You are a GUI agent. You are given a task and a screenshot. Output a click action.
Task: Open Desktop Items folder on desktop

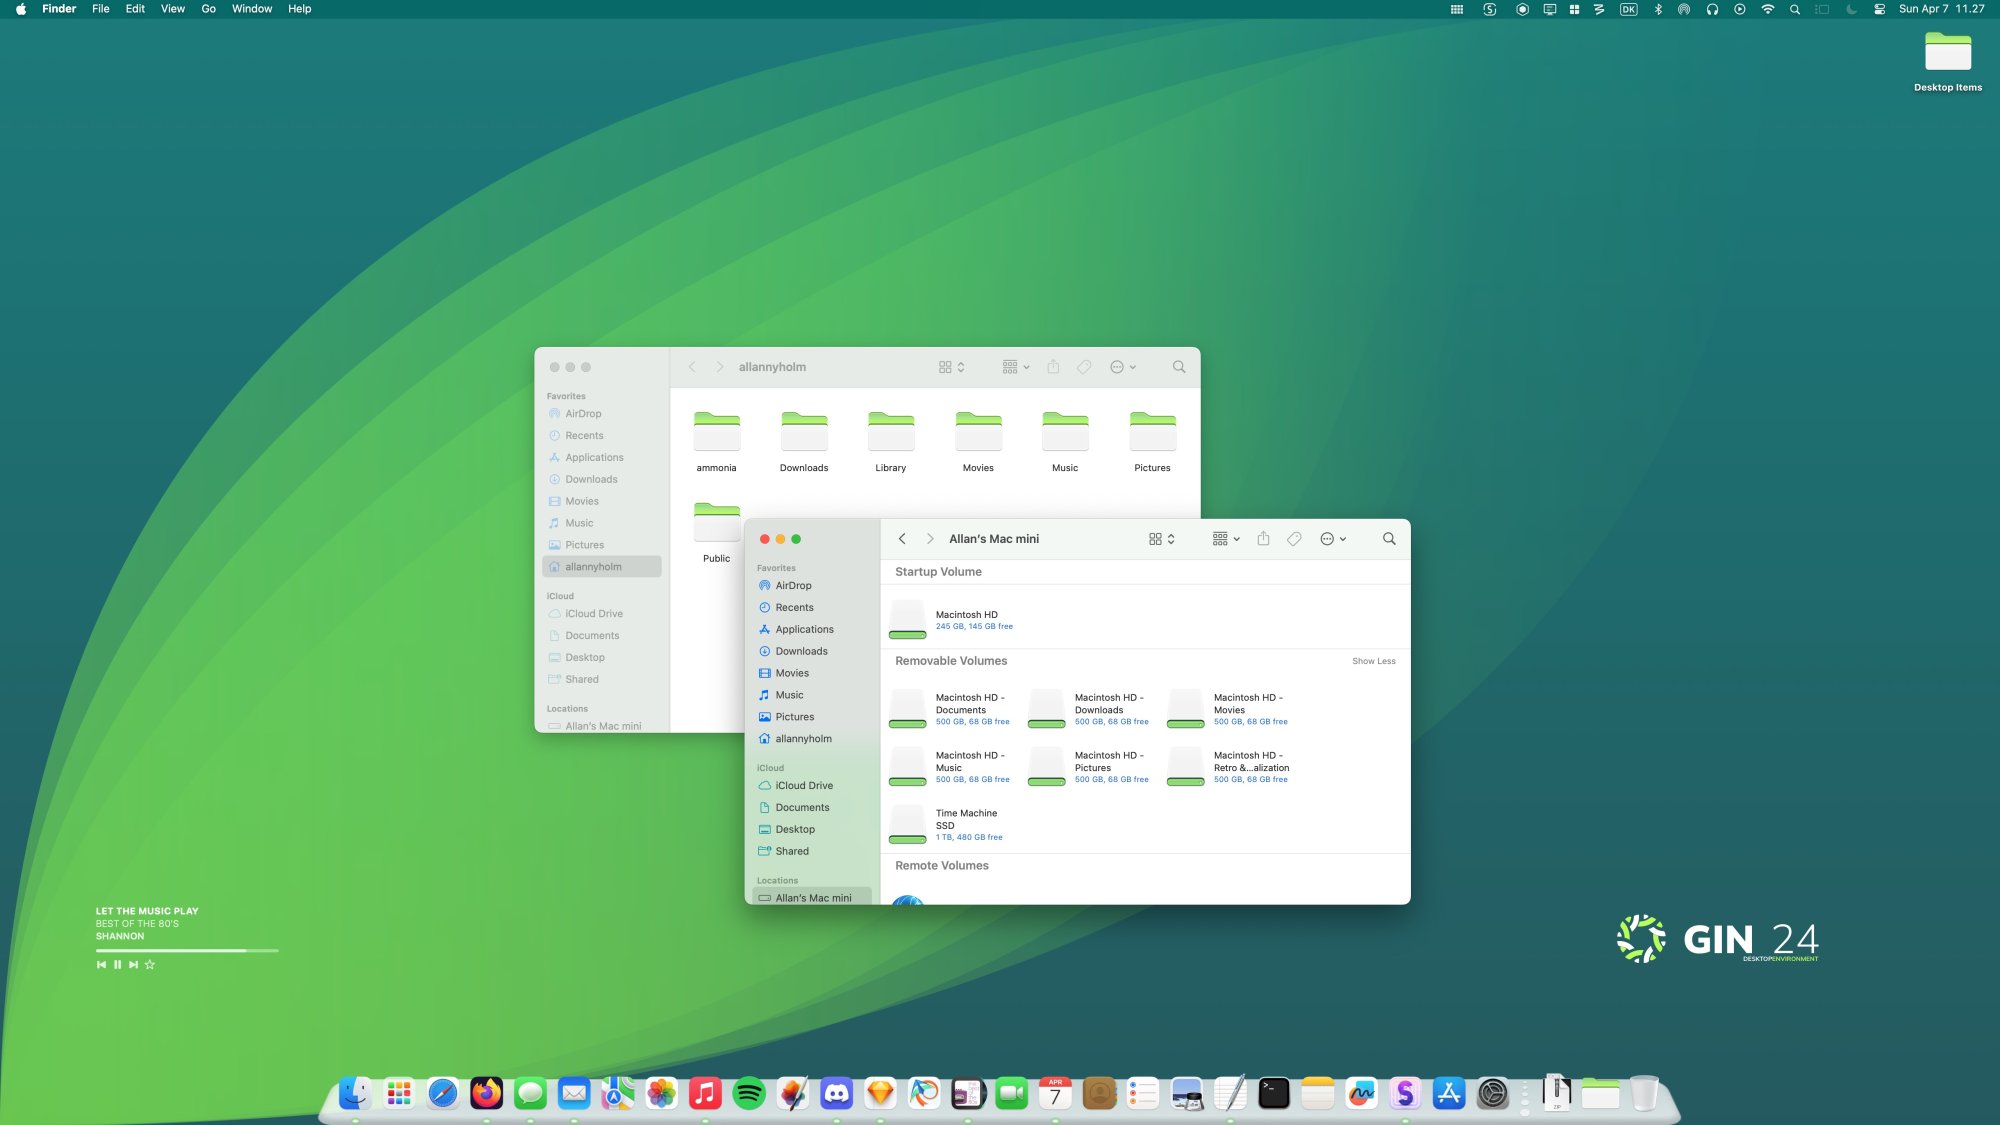pos(1948,61)
